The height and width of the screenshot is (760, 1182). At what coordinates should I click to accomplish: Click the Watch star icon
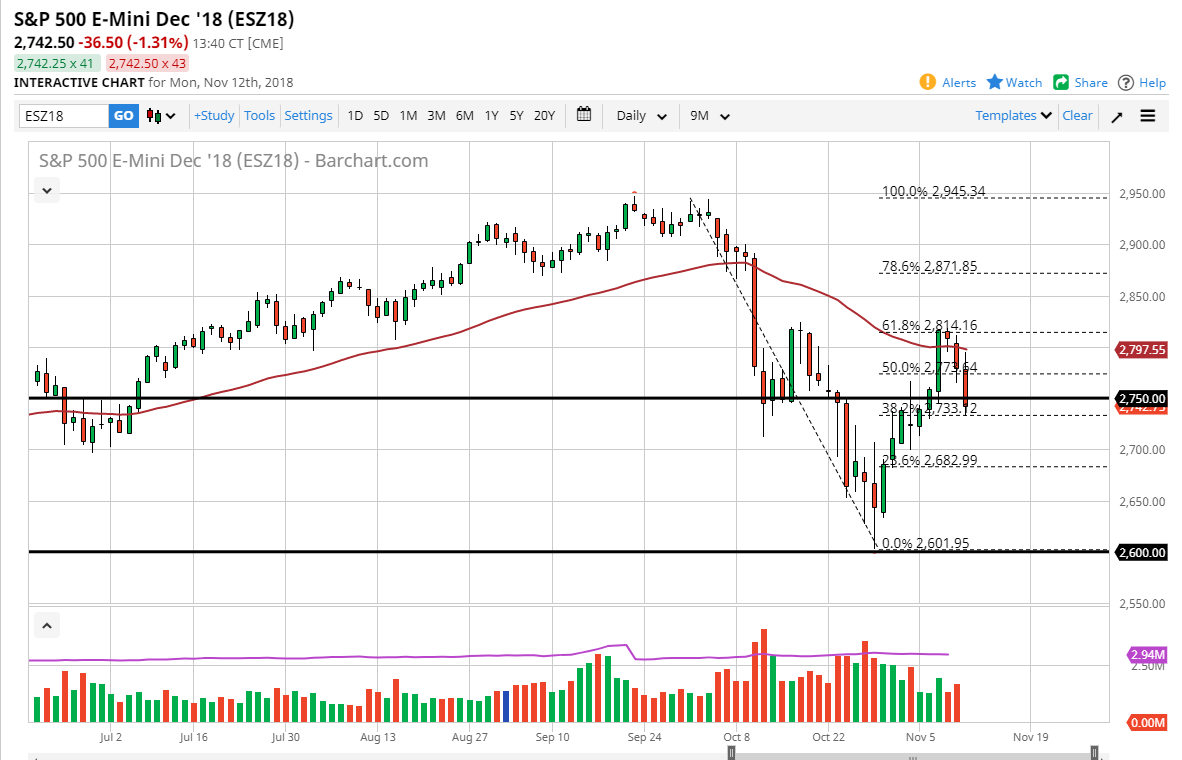pos(995,82)
